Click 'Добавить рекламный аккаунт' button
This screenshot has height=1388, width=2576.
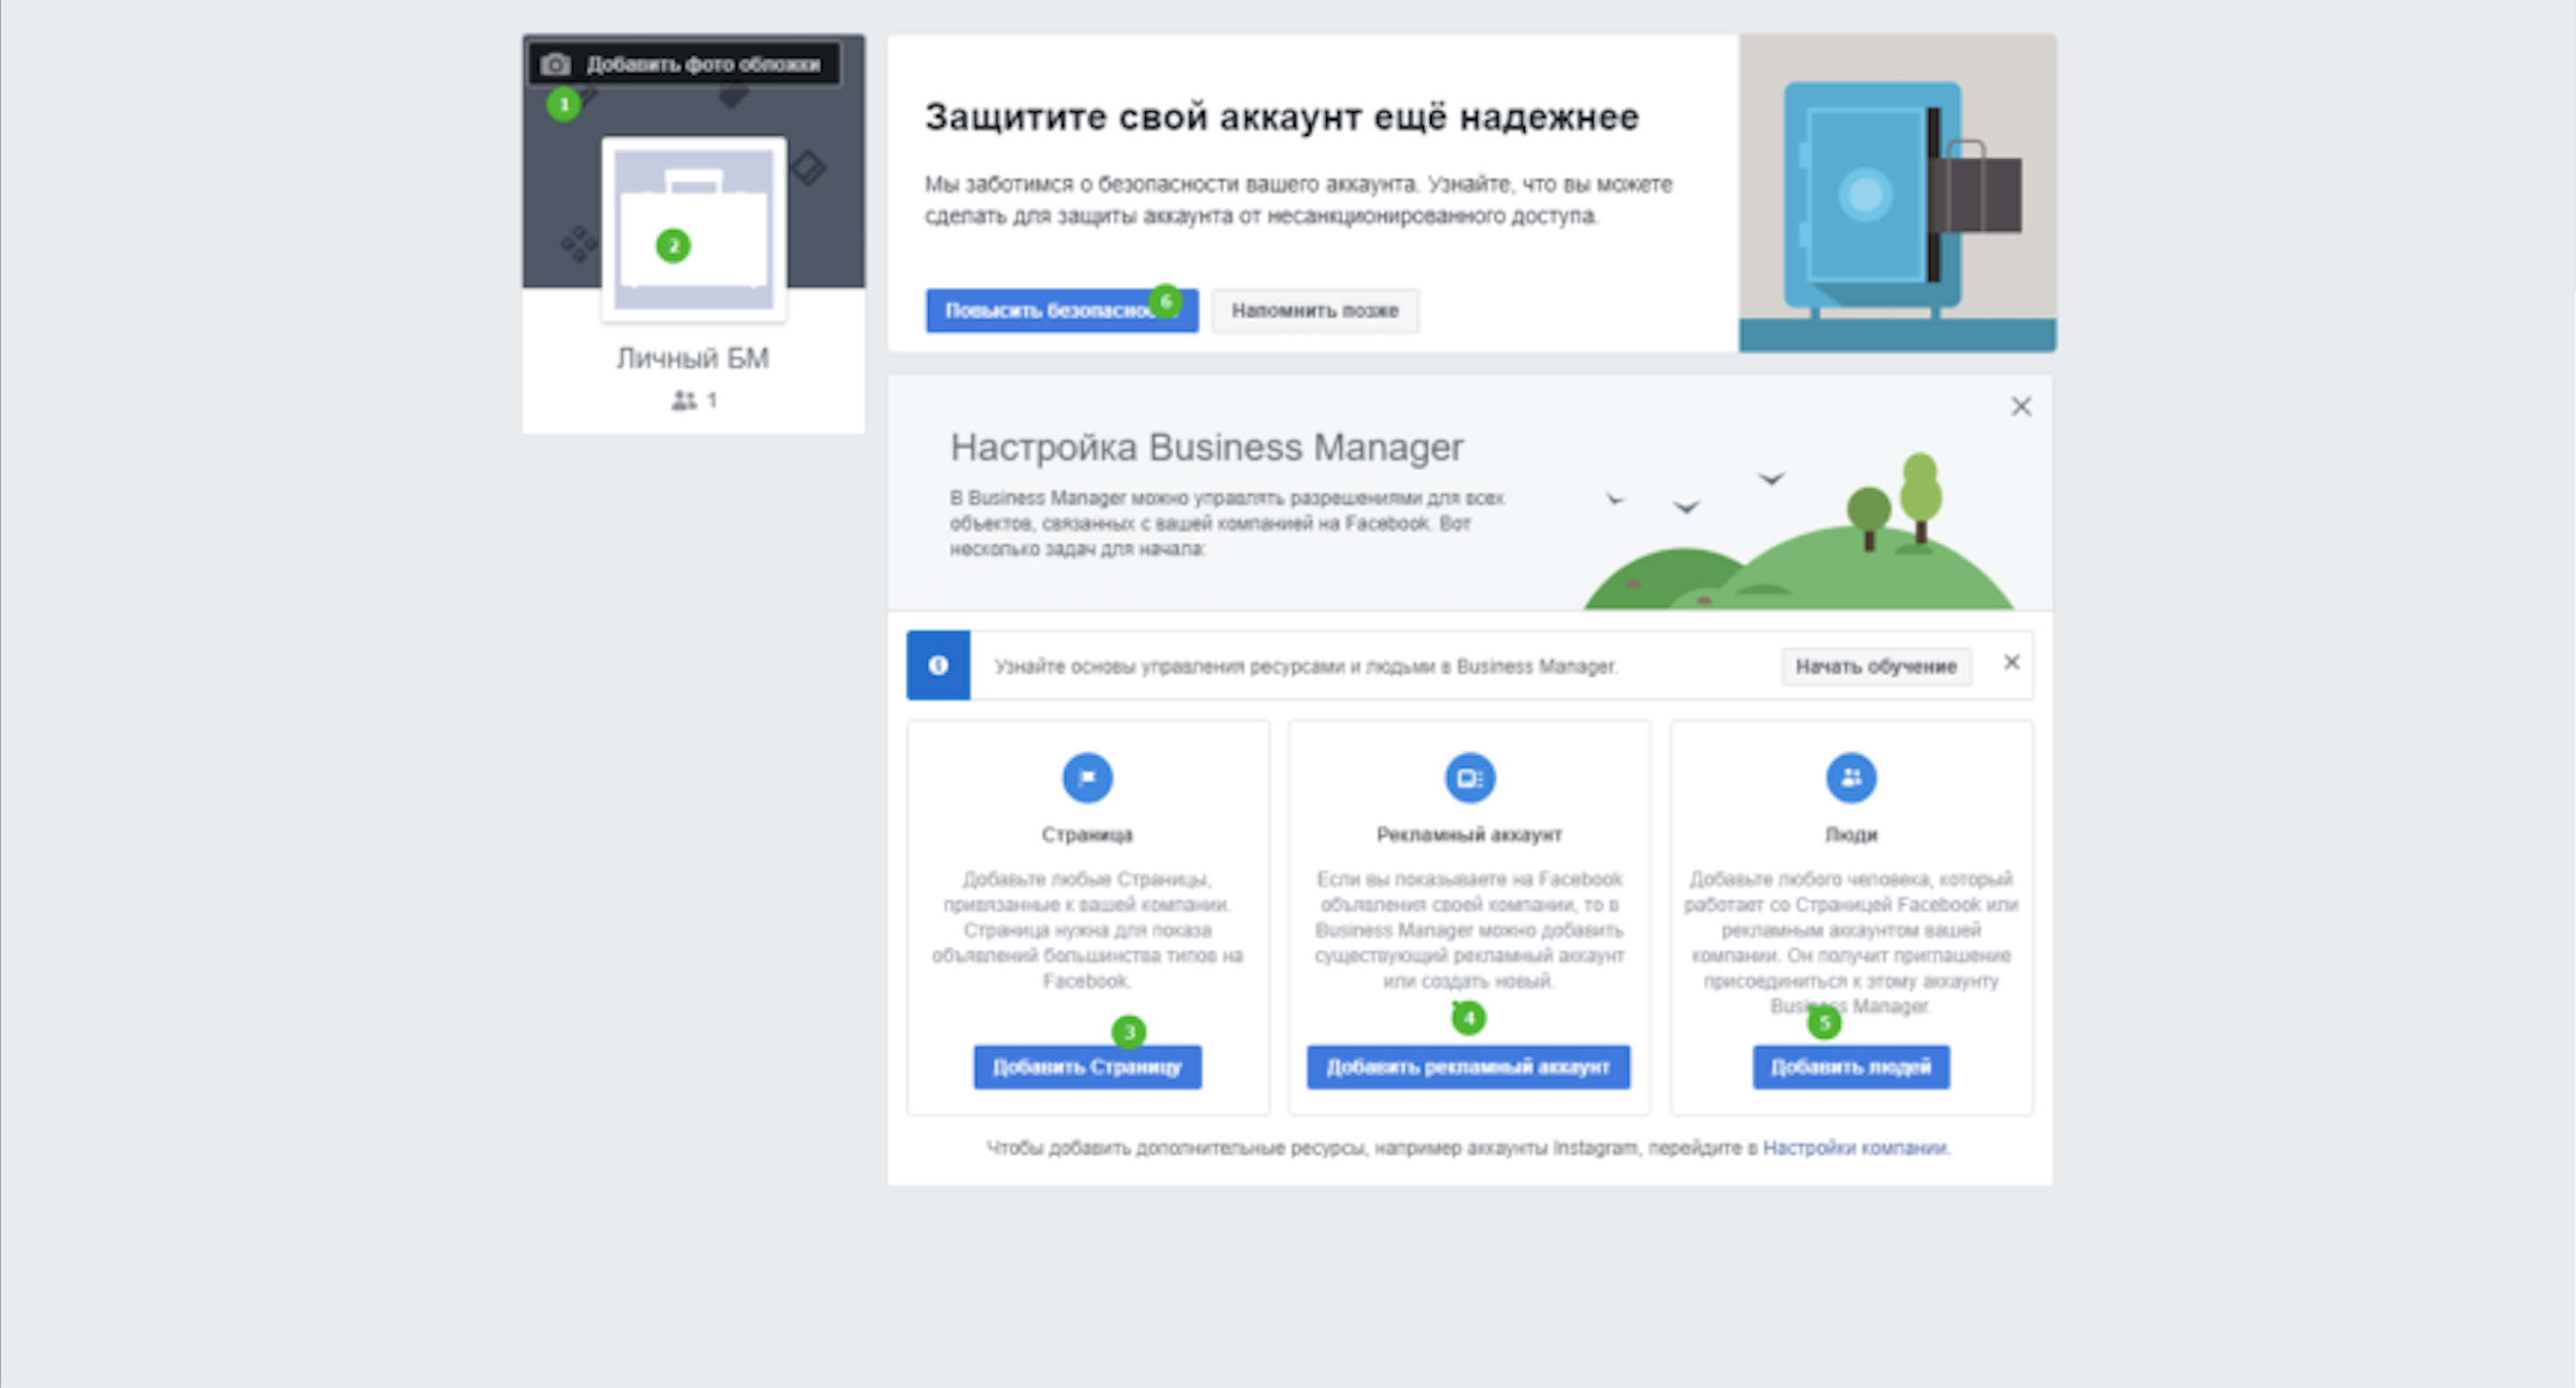click(x=1468, y=1067)
